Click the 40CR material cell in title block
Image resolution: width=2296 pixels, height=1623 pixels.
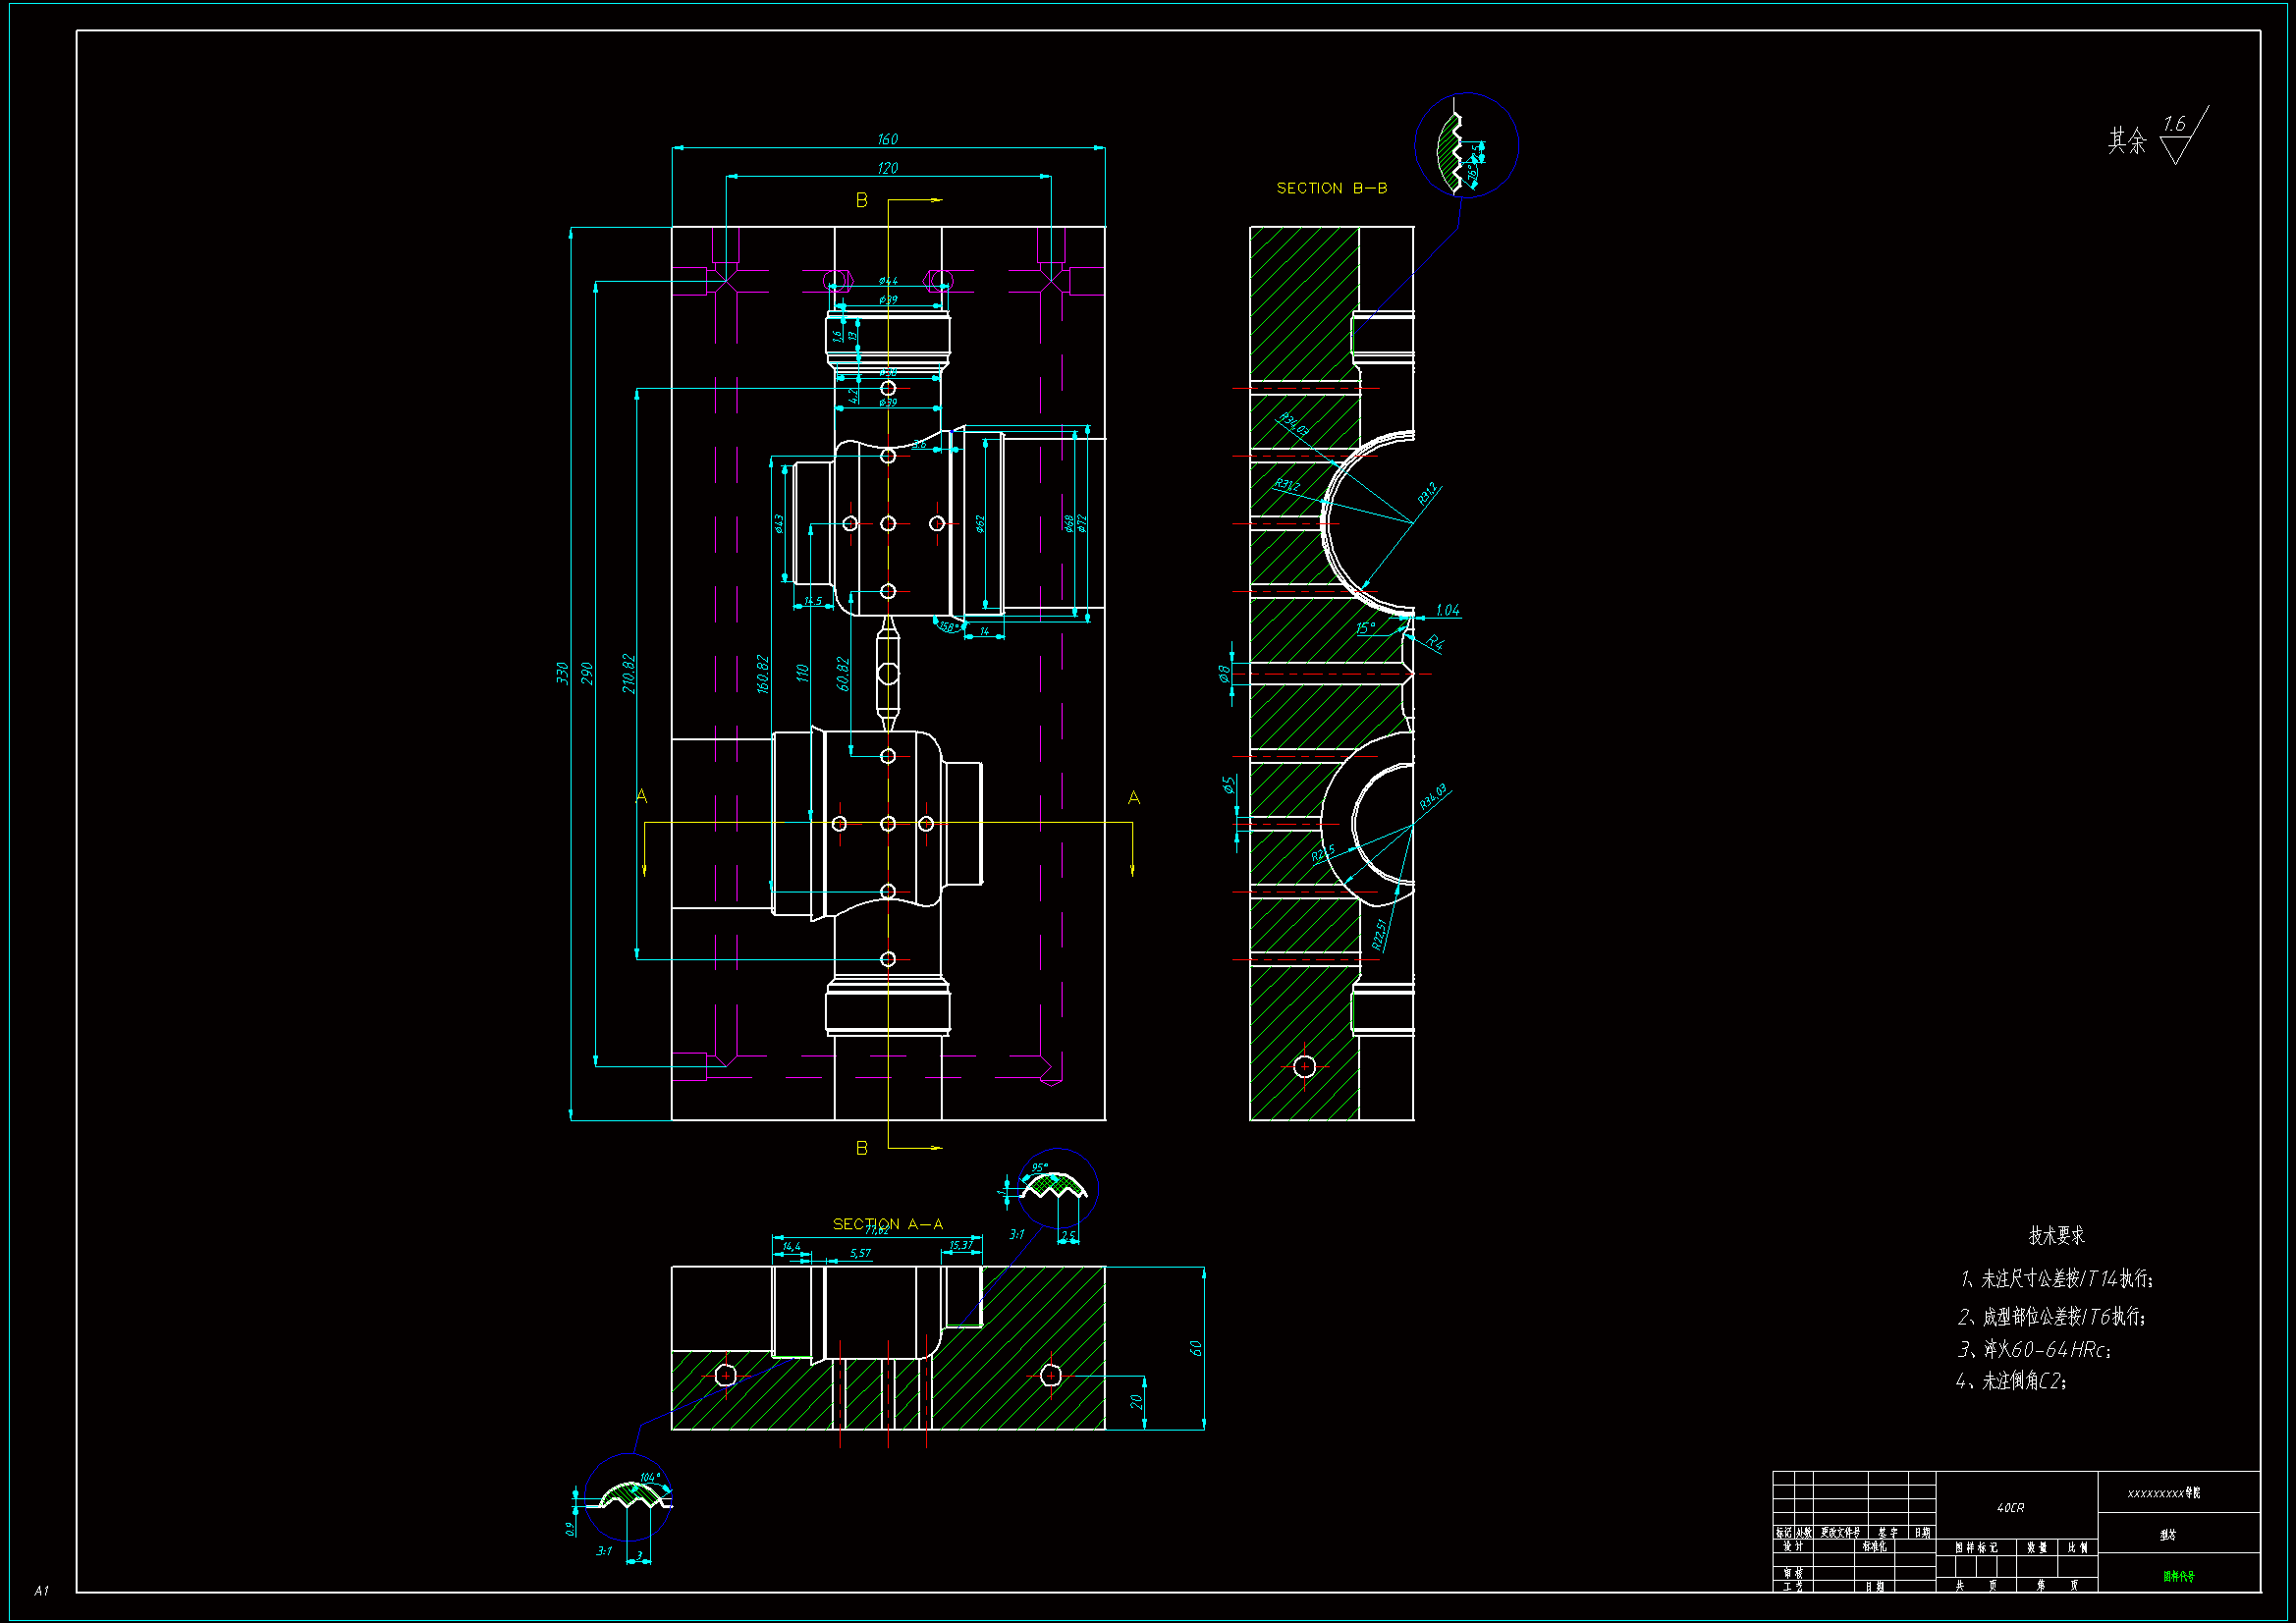[2010, 1507]
